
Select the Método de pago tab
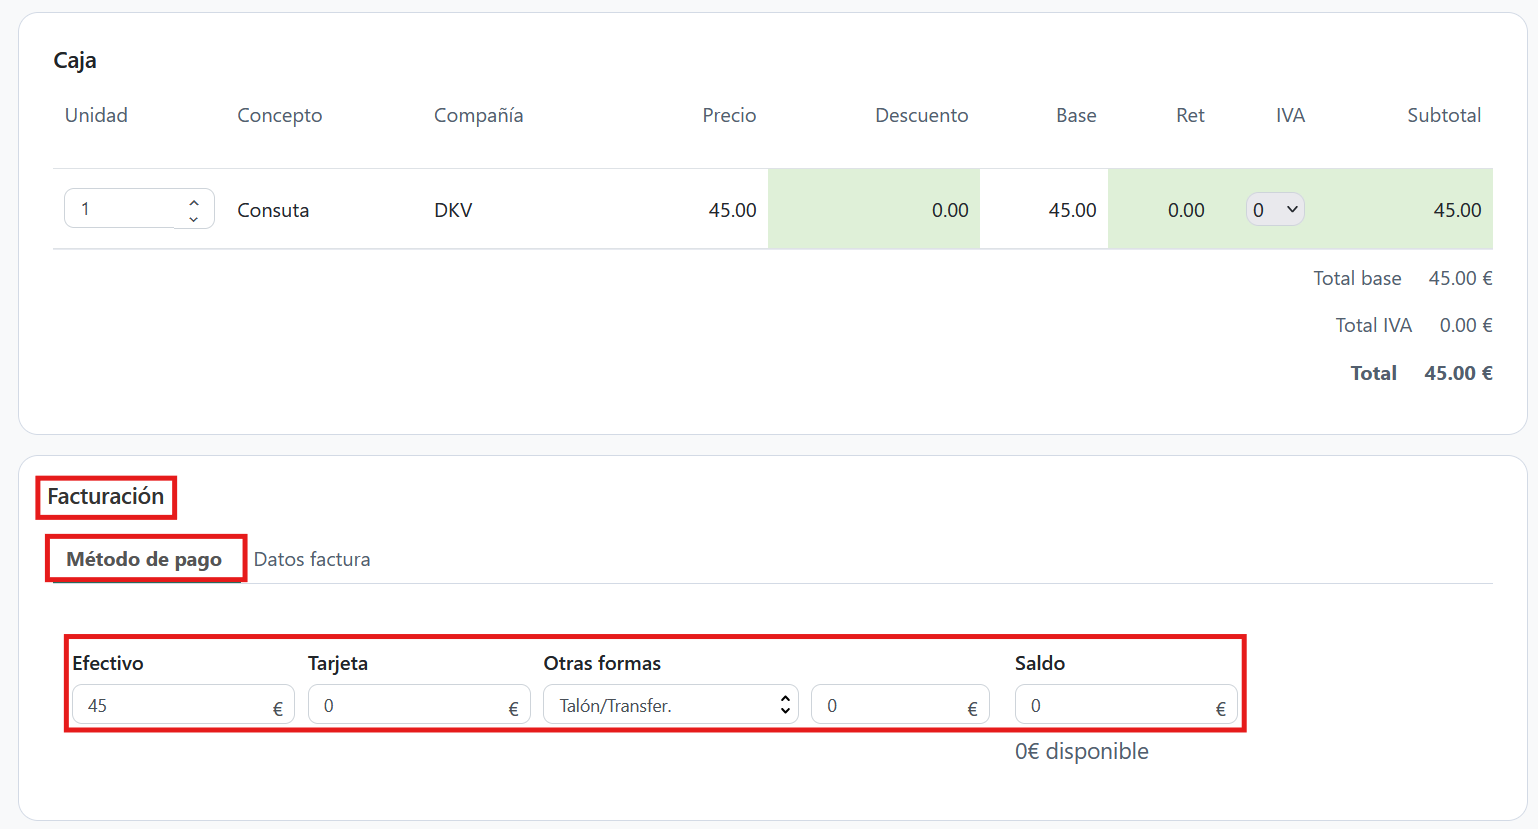(144, 559)
